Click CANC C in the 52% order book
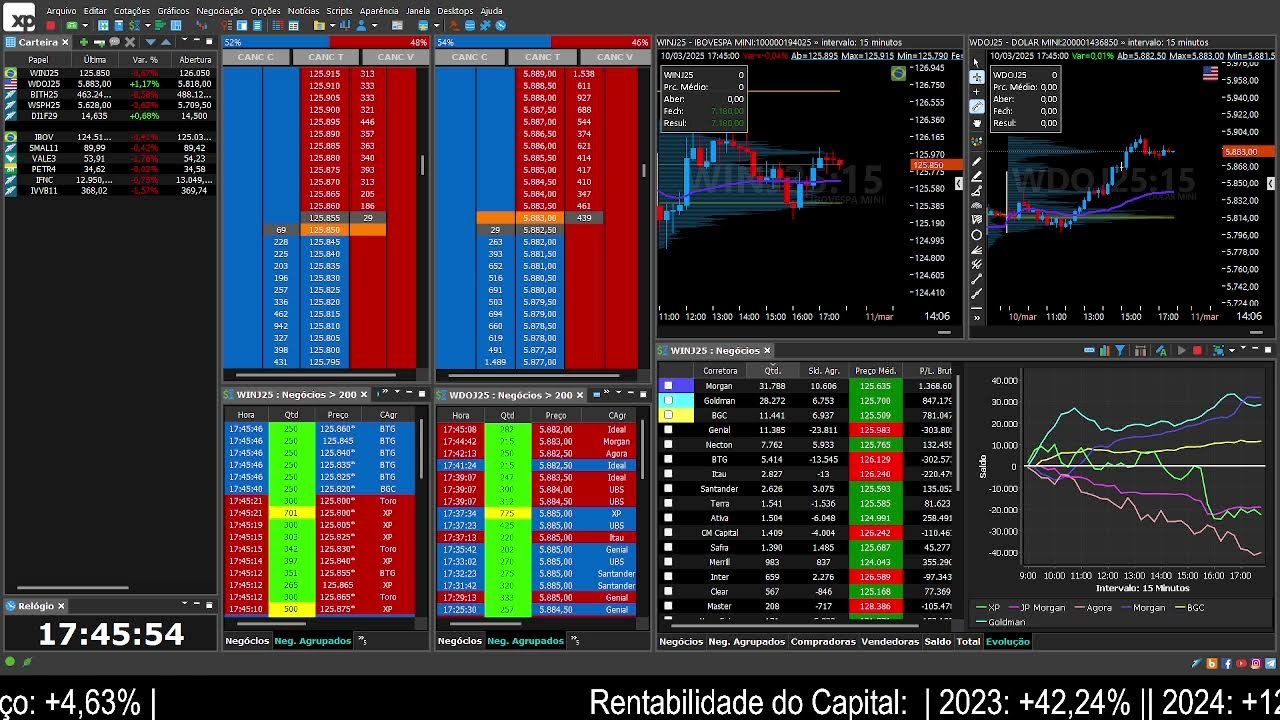This screenshot has height=720, width=1280. tap(255, 57)
